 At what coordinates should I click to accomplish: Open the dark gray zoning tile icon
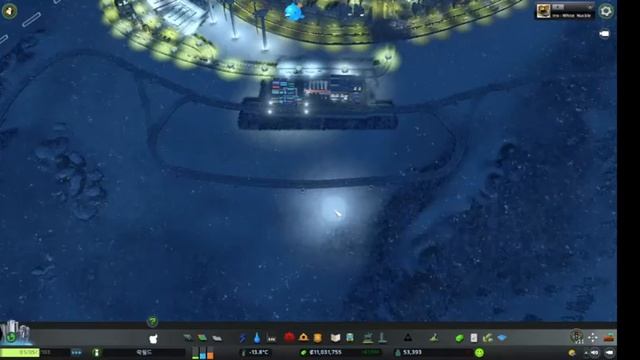tap(188, 338)
